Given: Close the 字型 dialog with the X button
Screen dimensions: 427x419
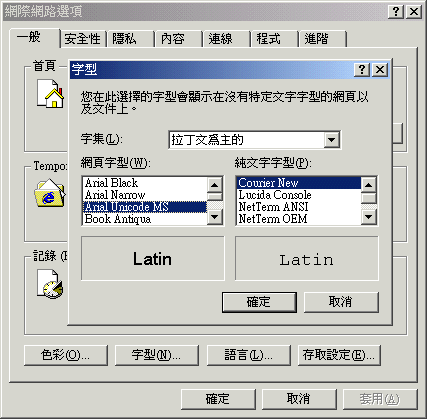Looking at the screenshot, I should point(380,70).
